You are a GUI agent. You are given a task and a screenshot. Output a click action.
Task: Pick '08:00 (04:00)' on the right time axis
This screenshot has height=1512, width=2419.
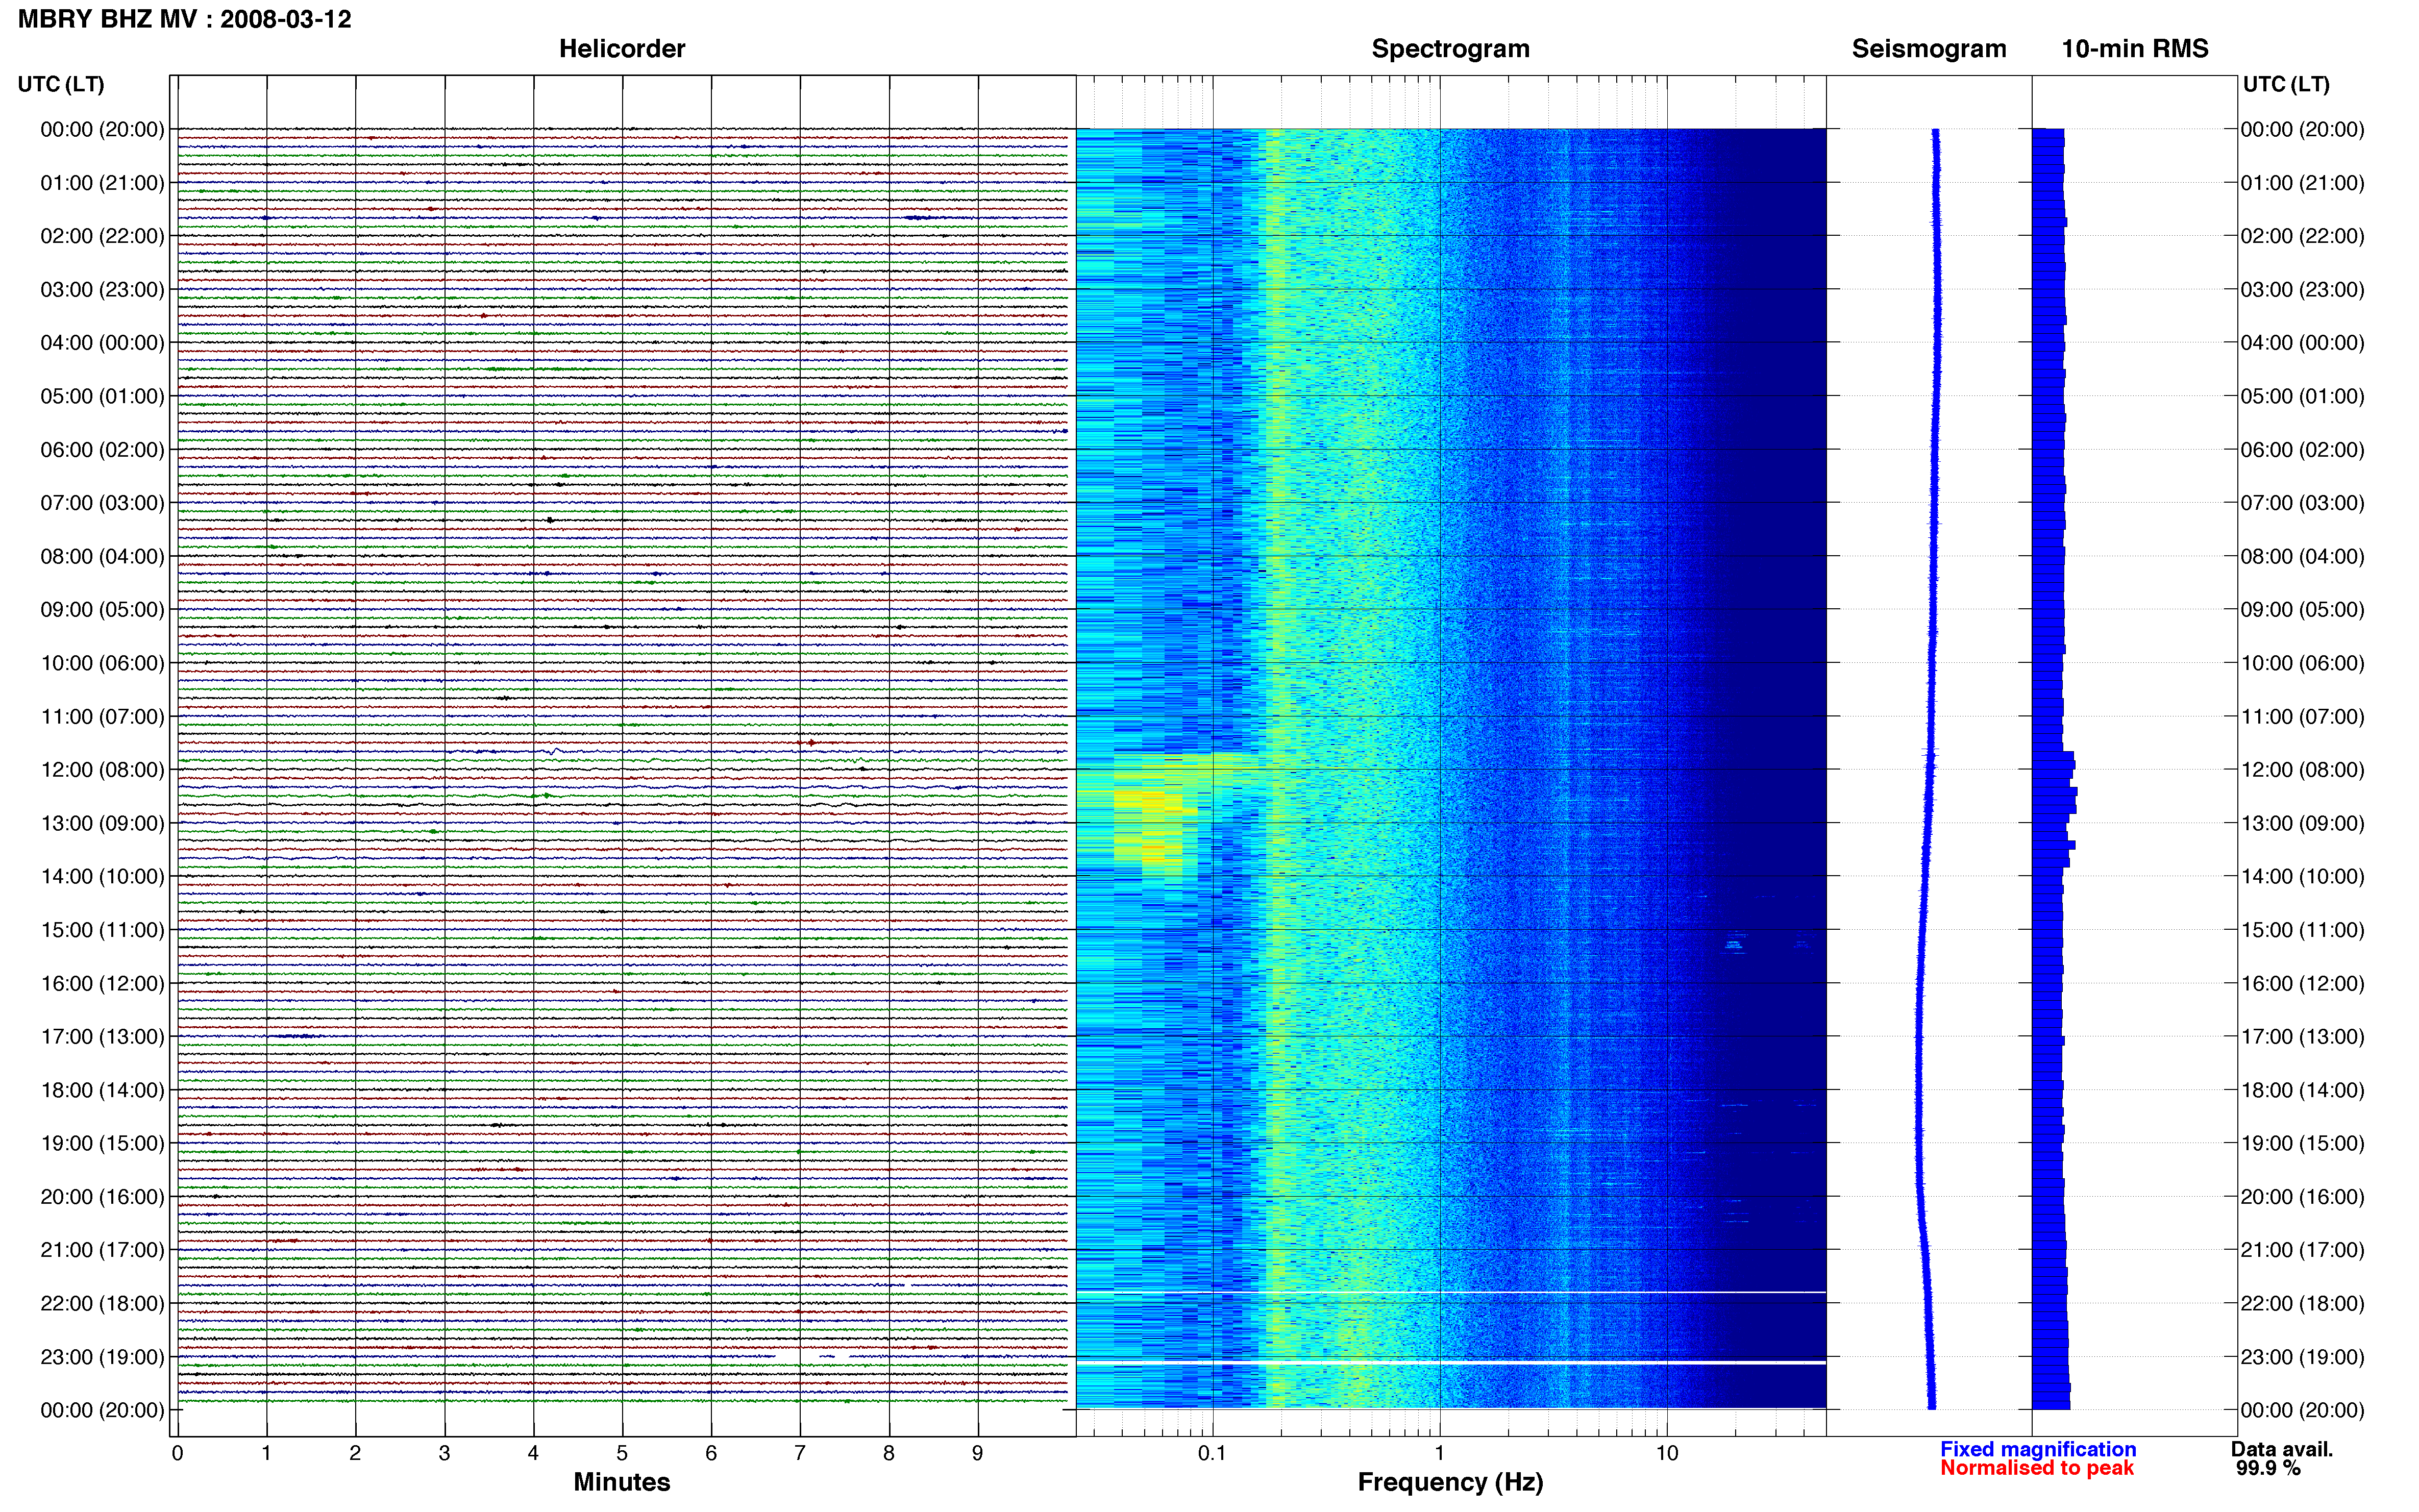pos(2302,556)
